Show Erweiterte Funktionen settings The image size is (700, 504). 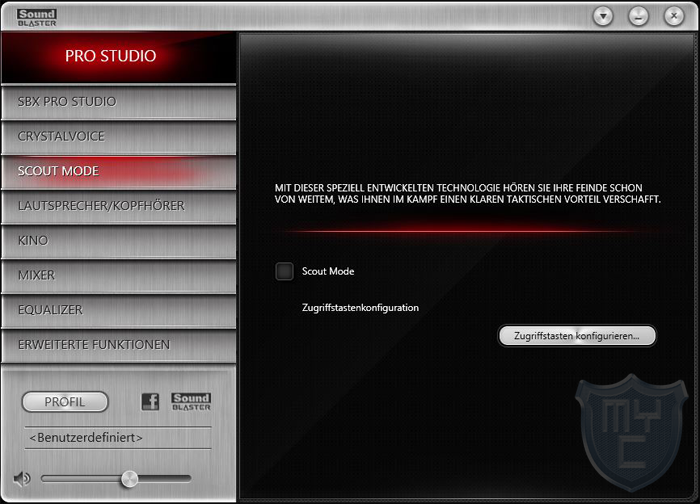coord(118,345)
